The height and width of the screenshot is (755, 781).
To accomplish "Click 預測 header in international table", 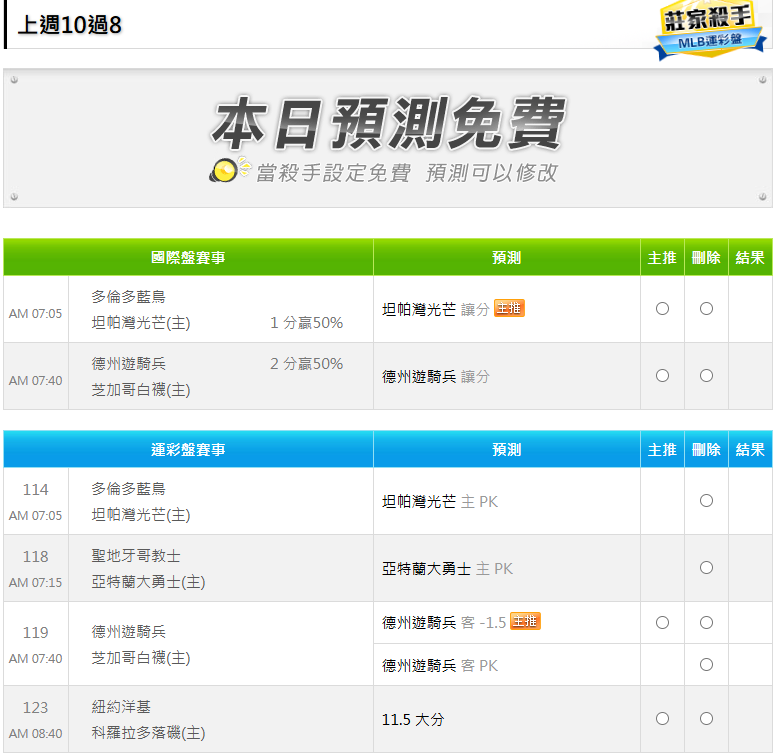I will pyautogui.click(x=507, y=257).
